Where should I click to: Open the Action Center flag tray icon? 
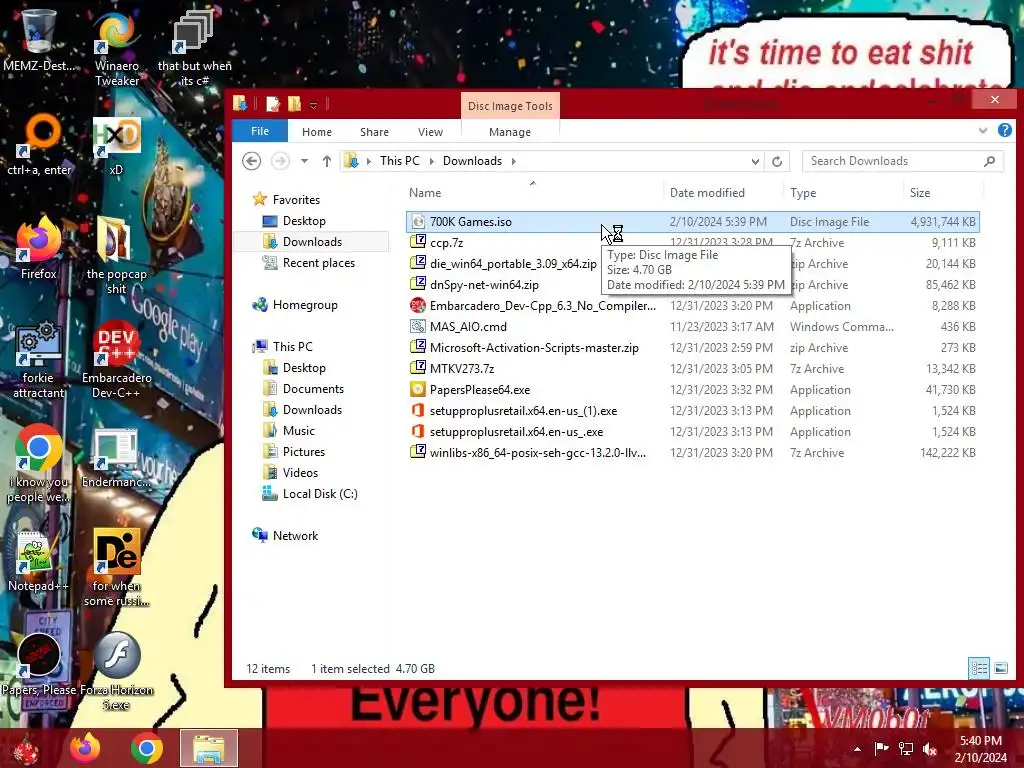coord(881,749)
